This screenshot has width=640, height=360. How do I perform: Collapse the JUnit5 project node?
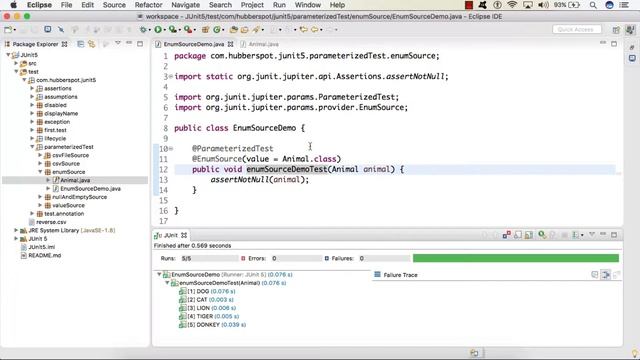[8, 55]
